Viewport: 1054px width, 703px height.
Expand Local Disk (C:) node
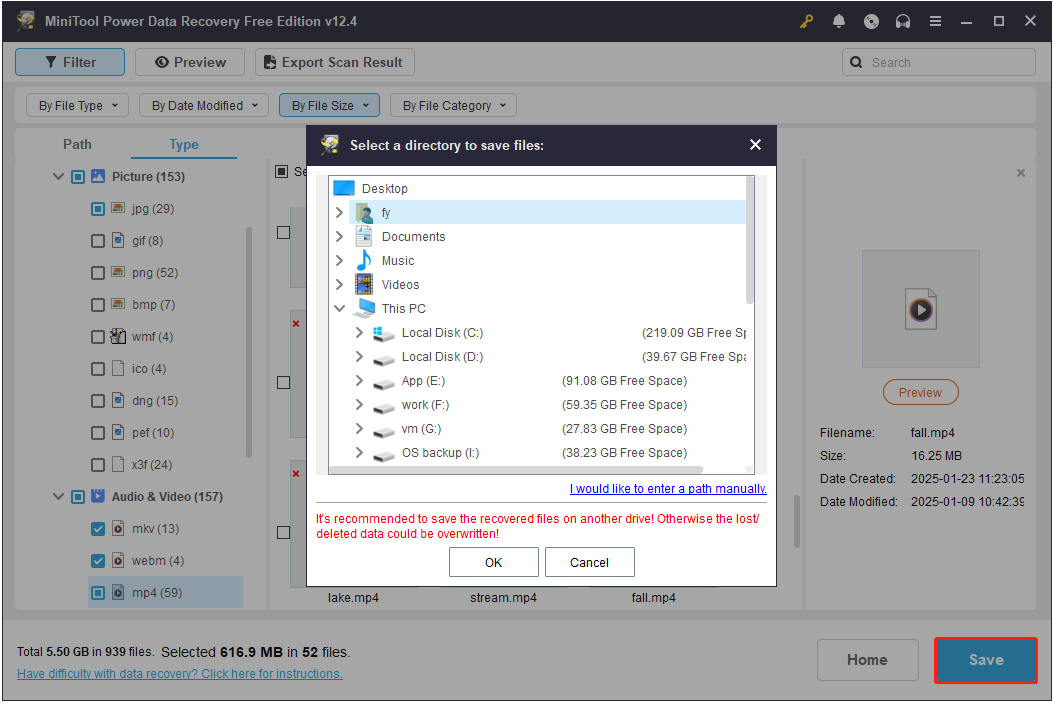point(359,333)
